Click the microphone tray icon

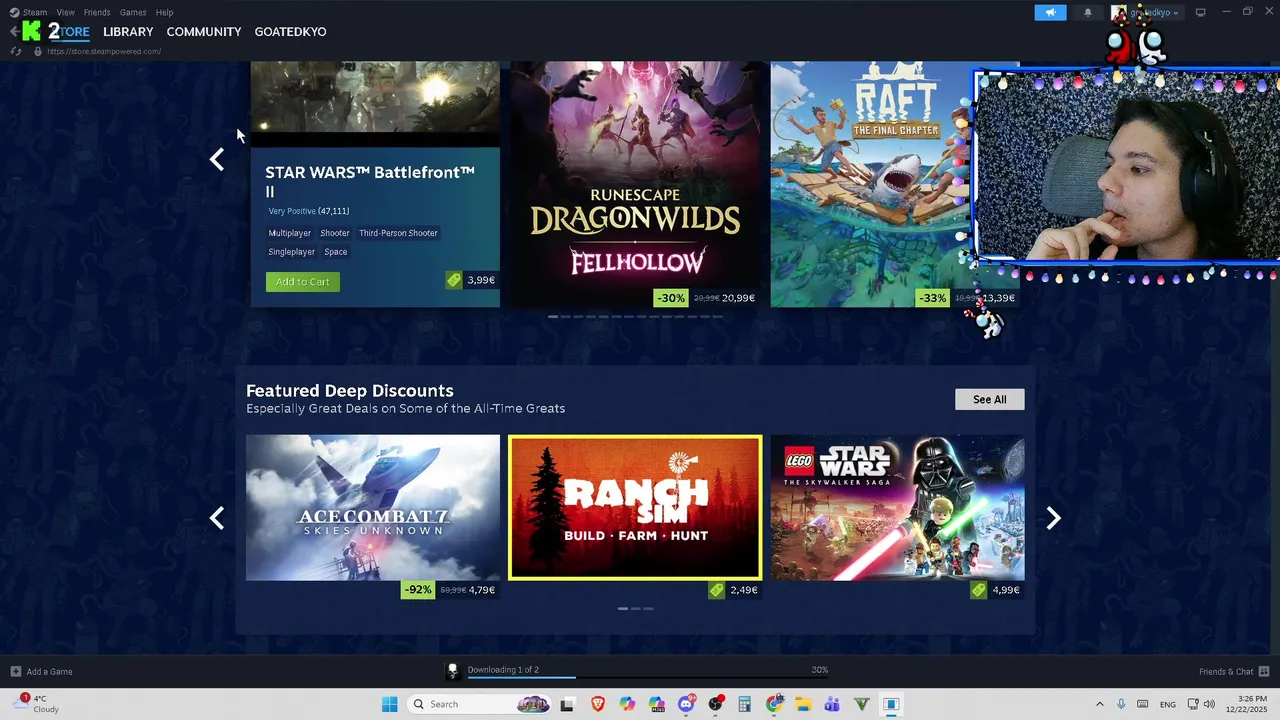point(1121,704)
